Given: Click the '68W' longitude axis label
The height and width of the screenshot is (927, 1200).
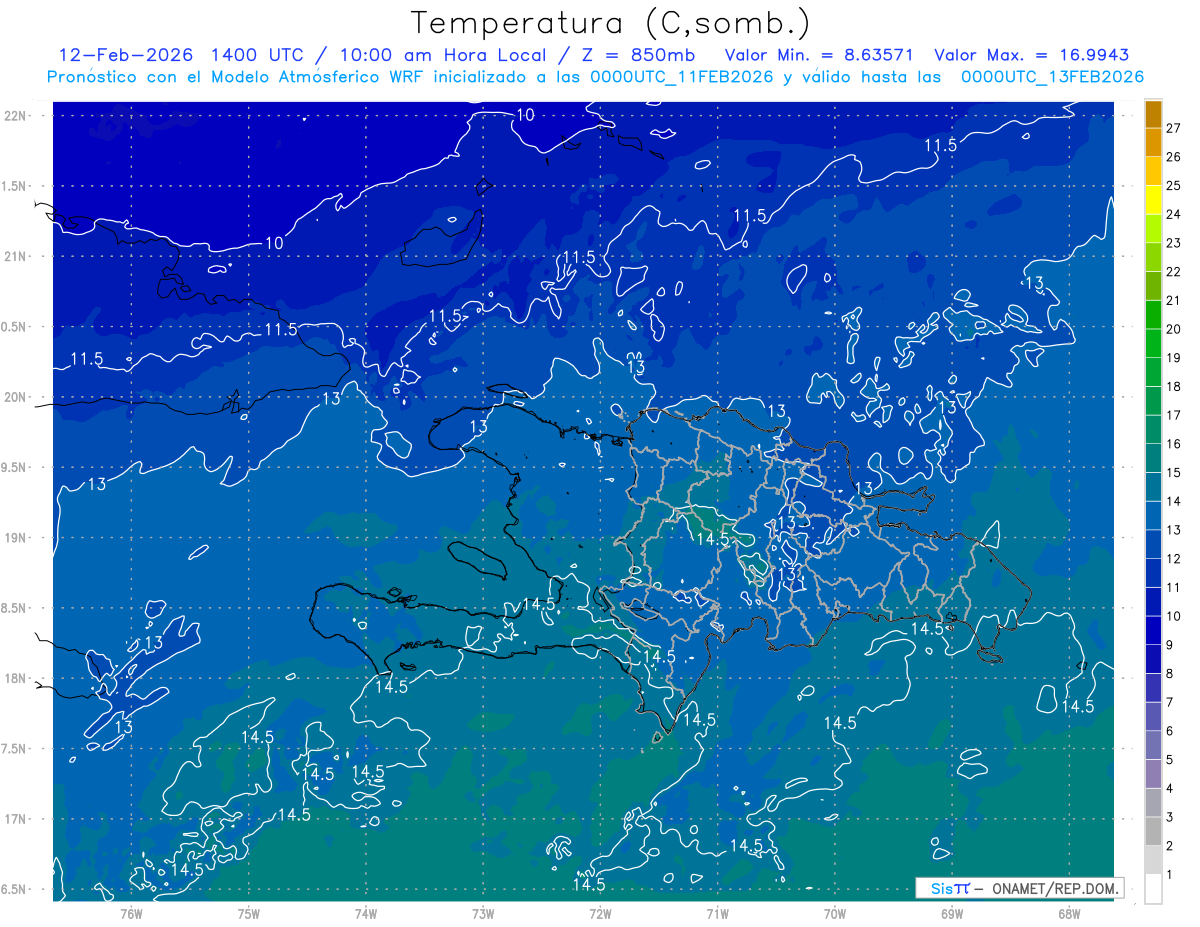Looking at the screenshot, I should tap(1069, 914).
